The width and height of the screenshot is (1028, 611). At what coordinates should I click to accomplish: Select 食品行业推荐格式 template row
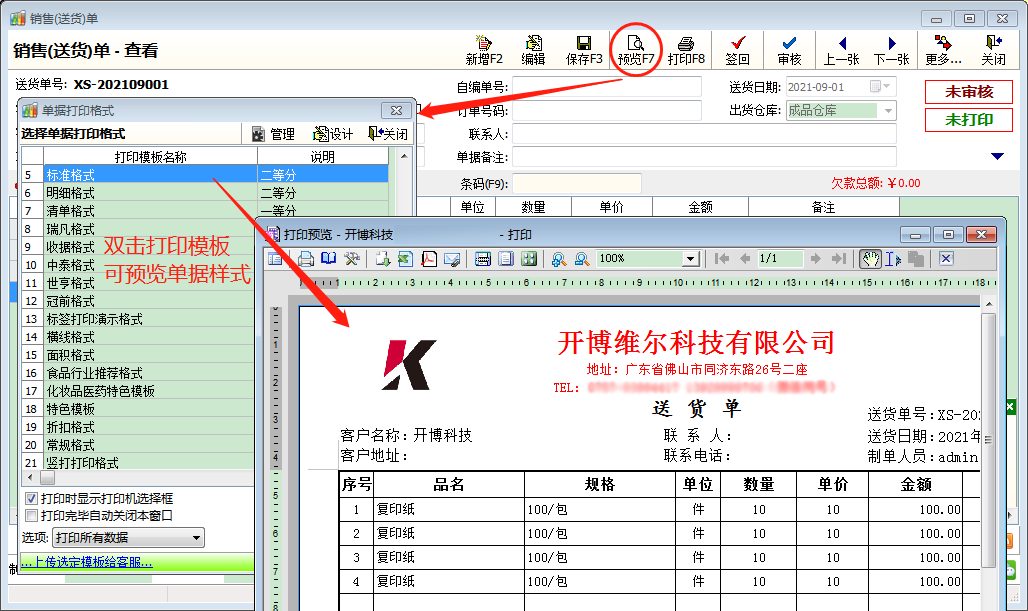click(138, 373)
